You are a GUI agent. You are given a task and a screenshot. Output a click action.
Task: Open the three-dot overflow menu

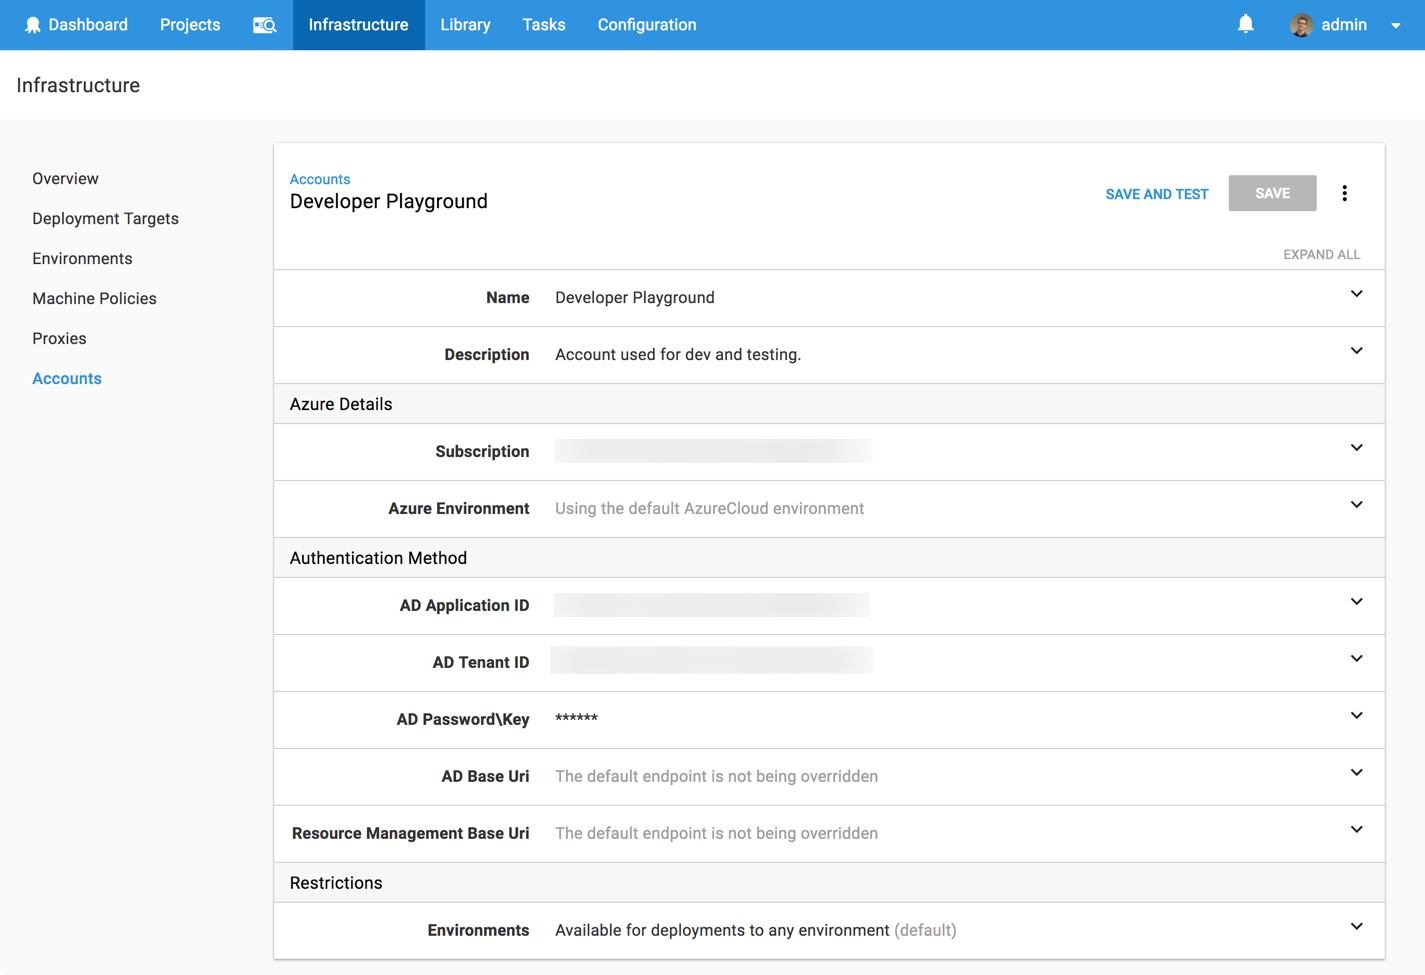pos(1344,193)
